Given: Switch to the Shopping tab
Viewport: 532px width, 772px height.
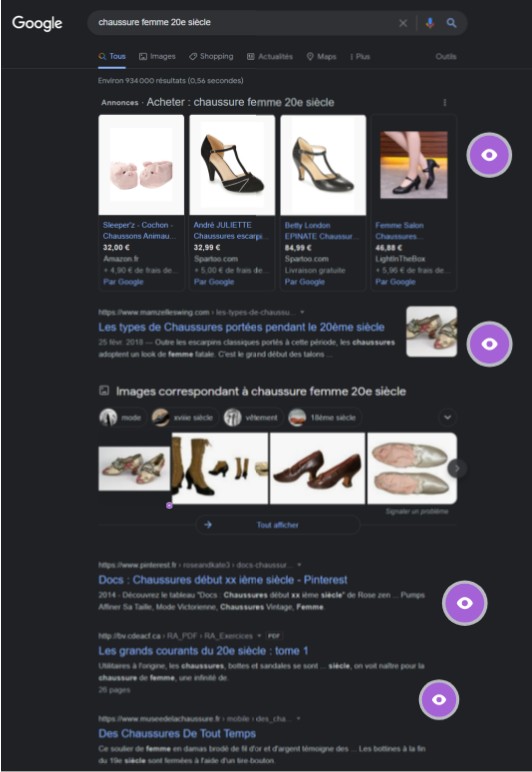Looking at the screenshot, I should (x=211, y=57).
